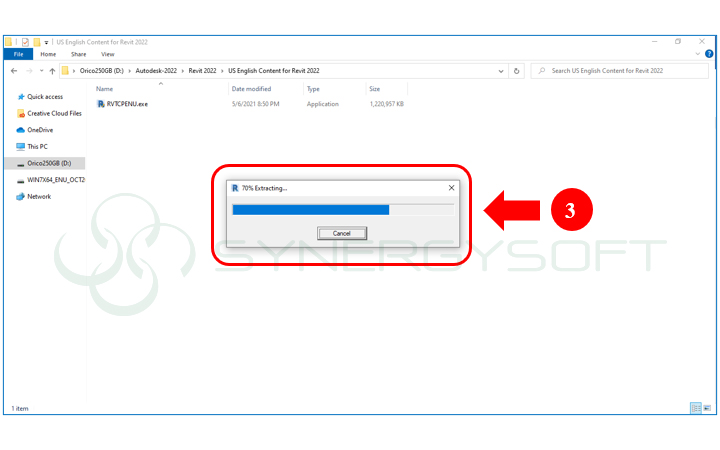Click the RVTCPENU.exe Revit file icon

pos(101,104)
